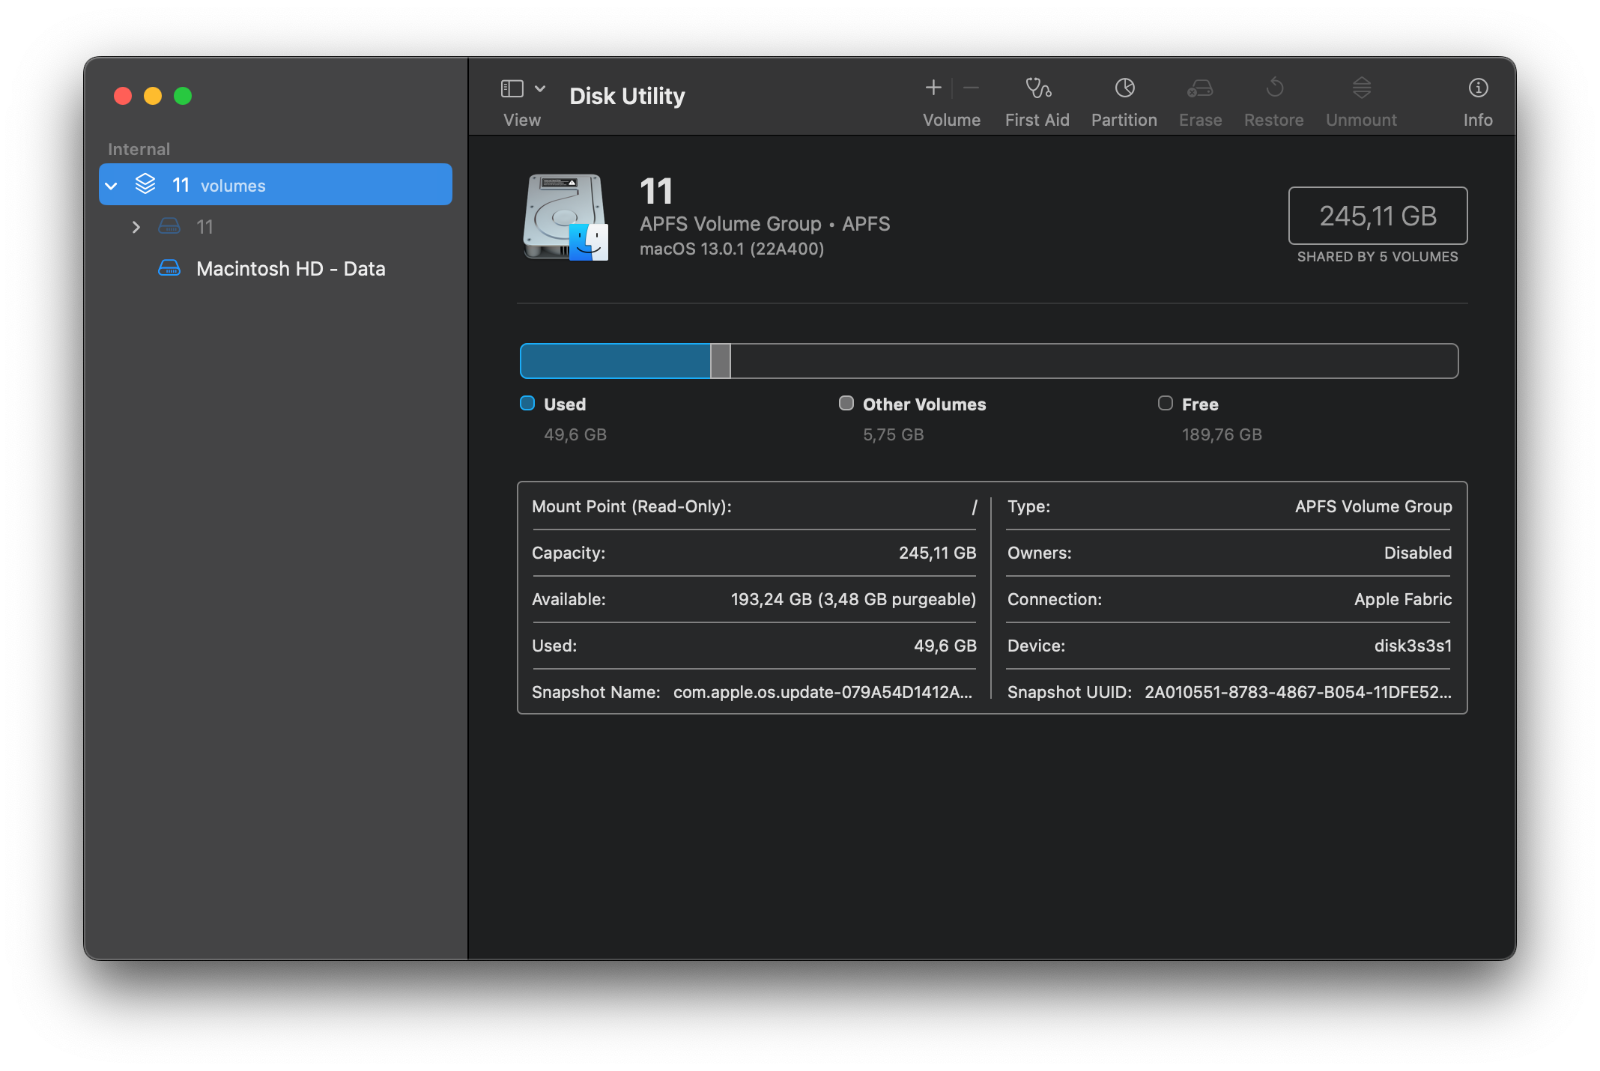Click the Free portion of usage bar
Screen dimensions: 1600x1071
(1094, 361)
